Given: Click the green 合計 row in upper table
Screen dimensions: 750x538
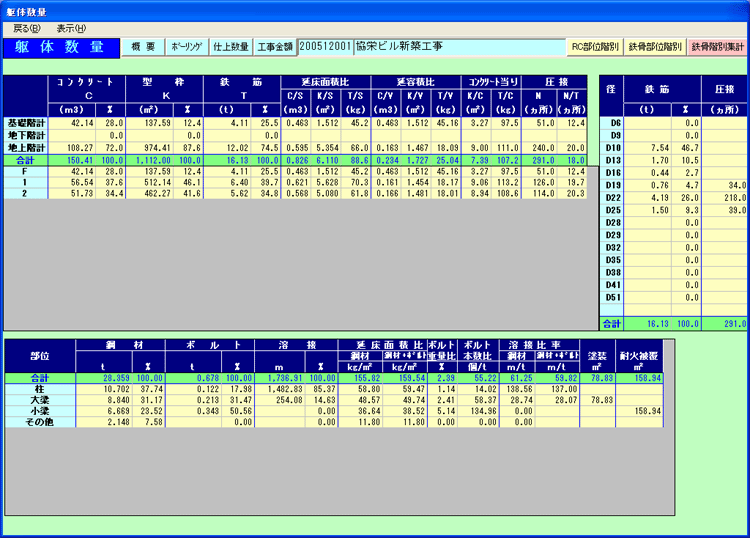Looking at the screenshot, I should [24, 159].
